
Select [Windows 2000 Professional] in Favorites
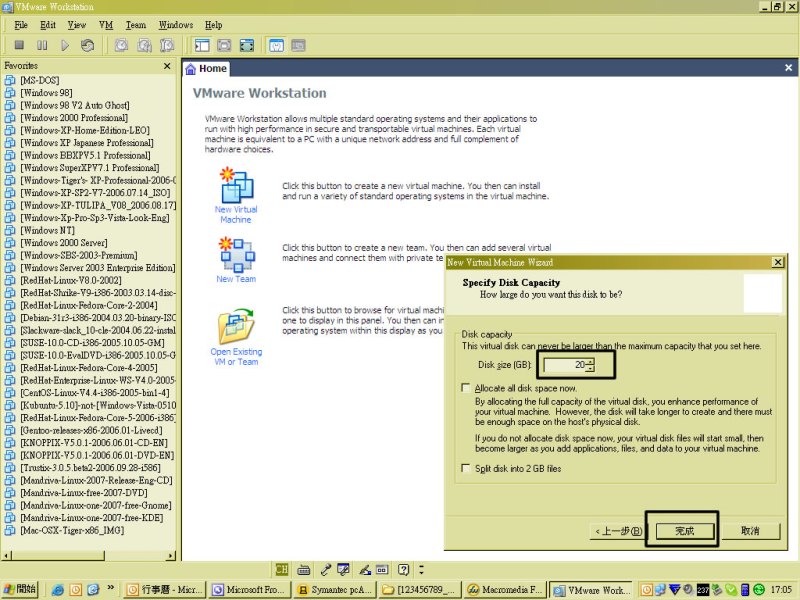click(74, 117)
